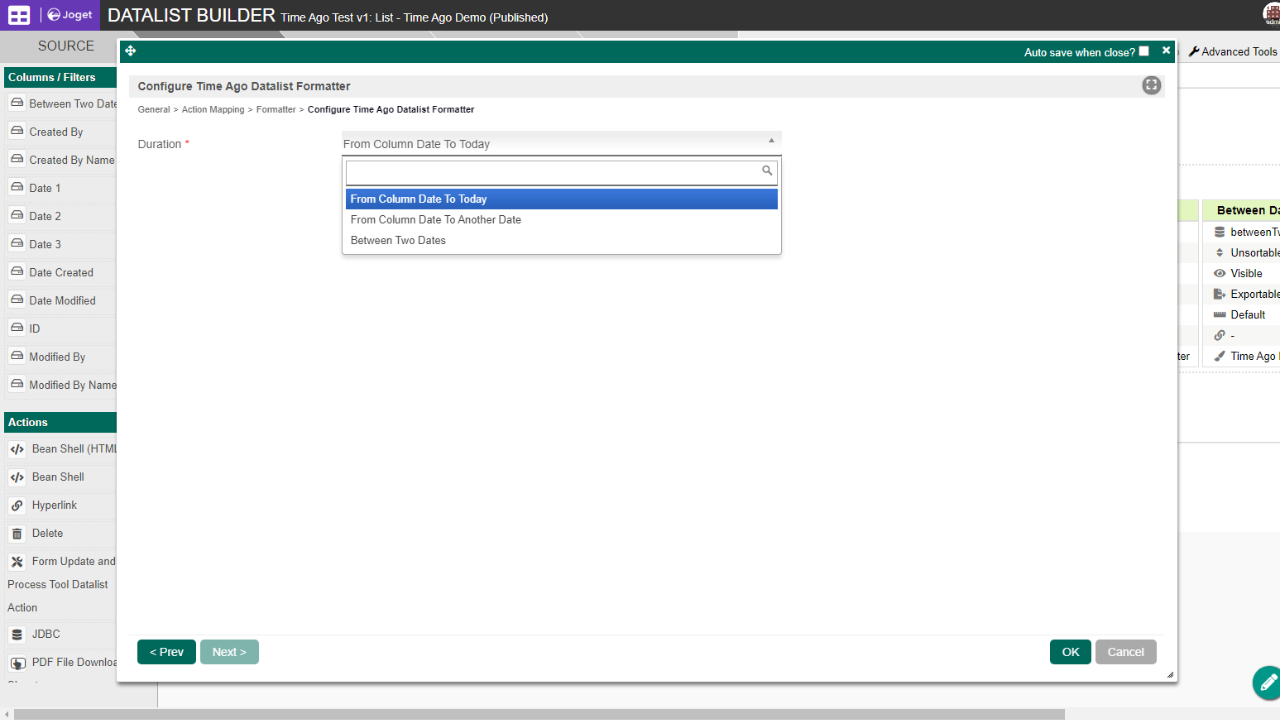Close the formatter dialog with X

(x=1166, y=50)
